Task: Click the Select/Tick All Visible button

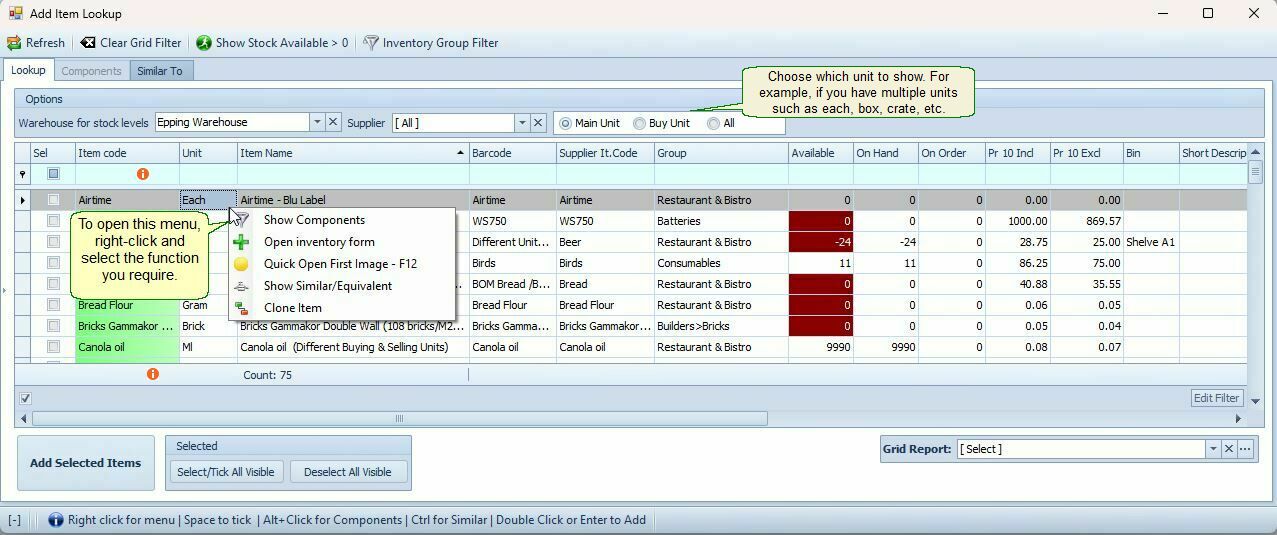Action: [225, 472]
